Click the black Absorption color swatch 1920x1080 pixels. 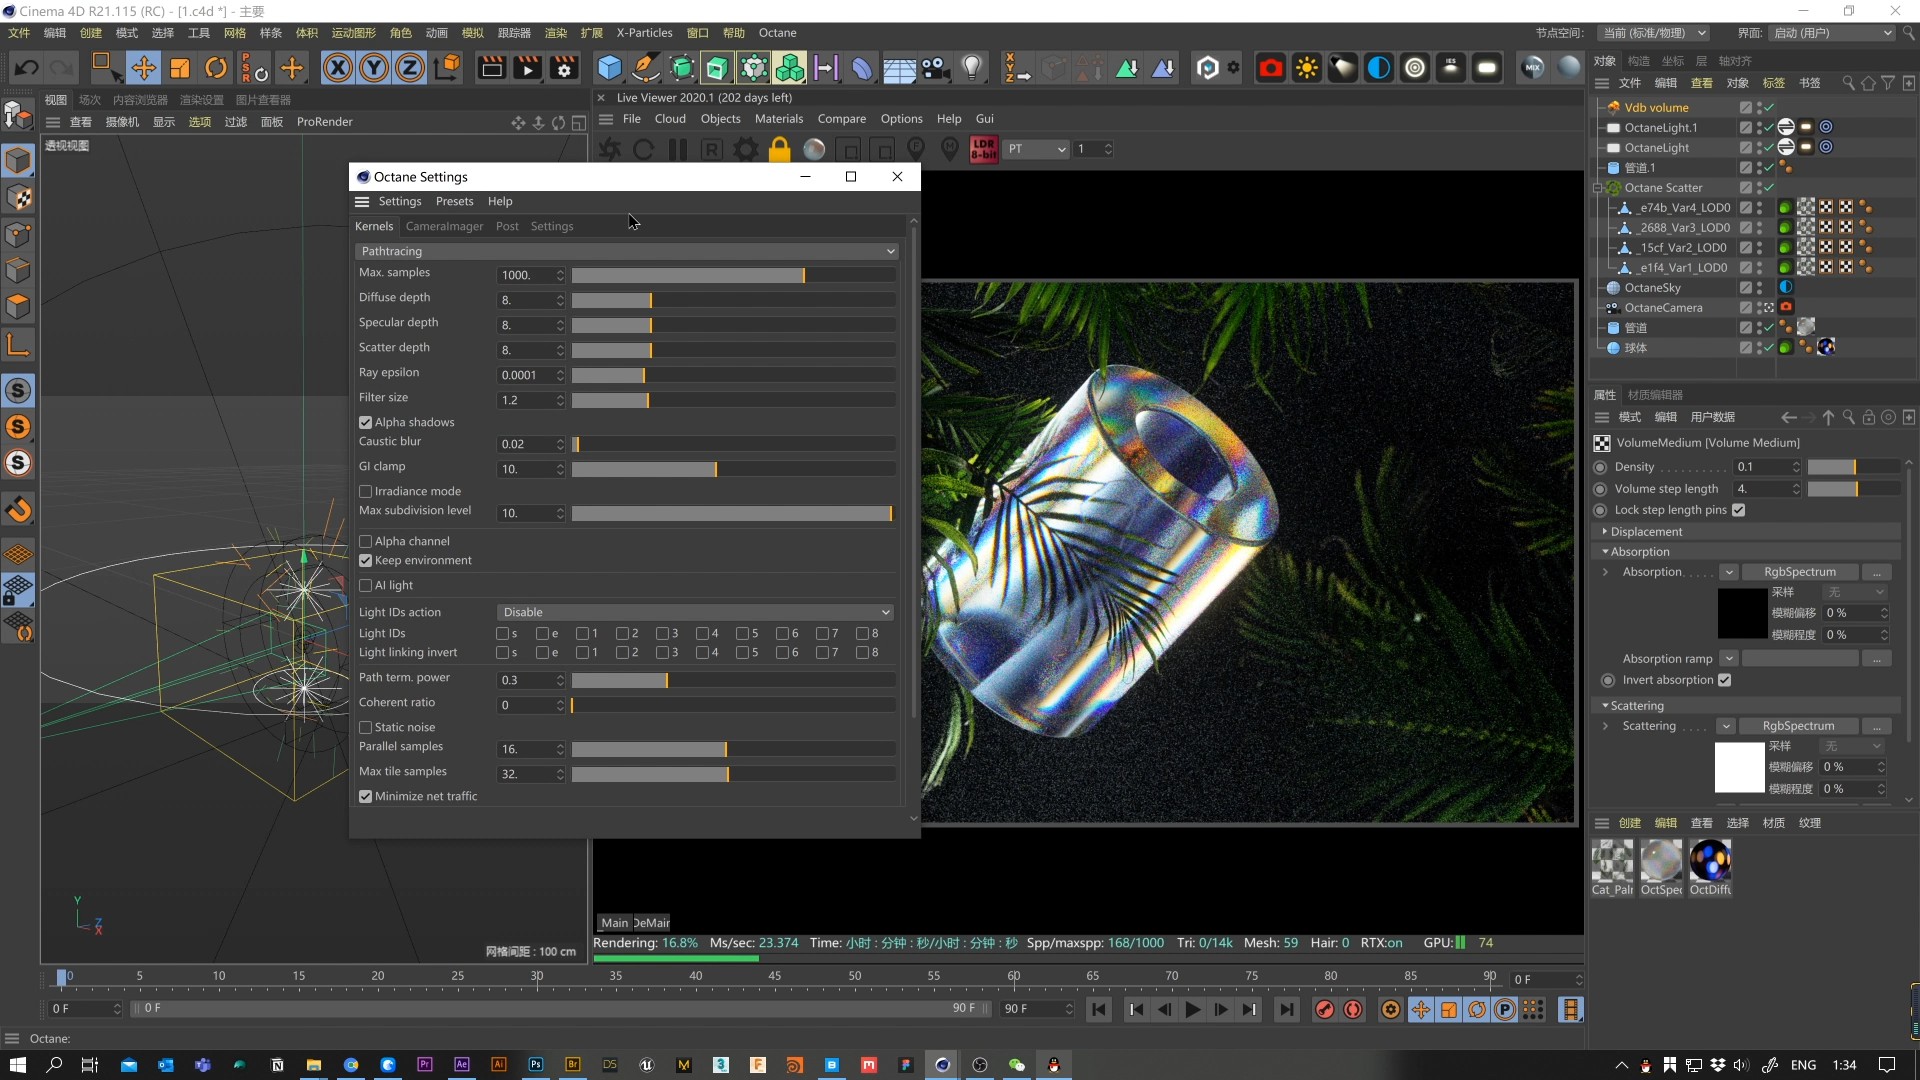point(1742,613)
